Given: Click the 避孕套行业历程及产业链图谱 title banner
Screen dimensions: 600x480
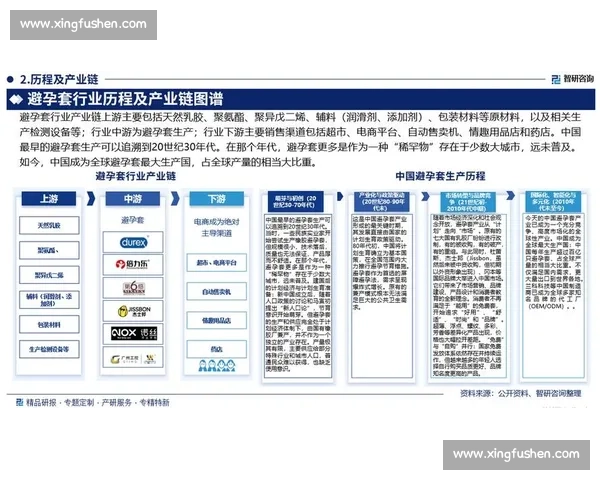Looking at the screenshot, I should tap(301, 99).
